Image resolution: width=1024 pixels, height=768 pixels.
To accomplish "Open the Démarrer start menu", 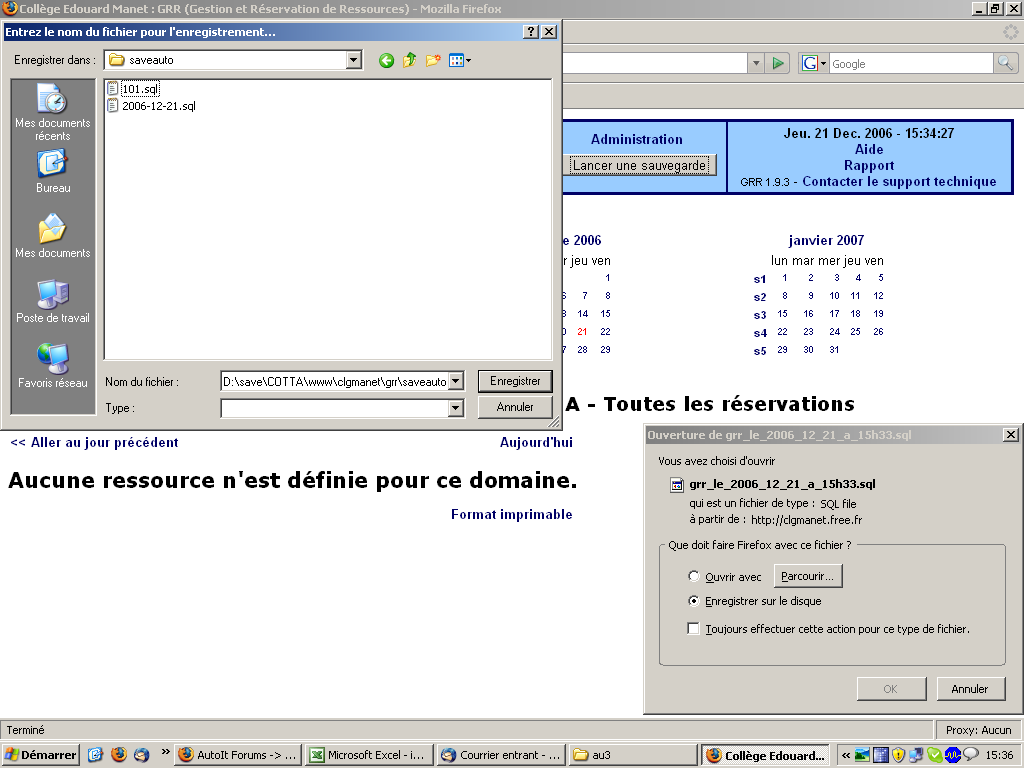I will tap(41, 755).
